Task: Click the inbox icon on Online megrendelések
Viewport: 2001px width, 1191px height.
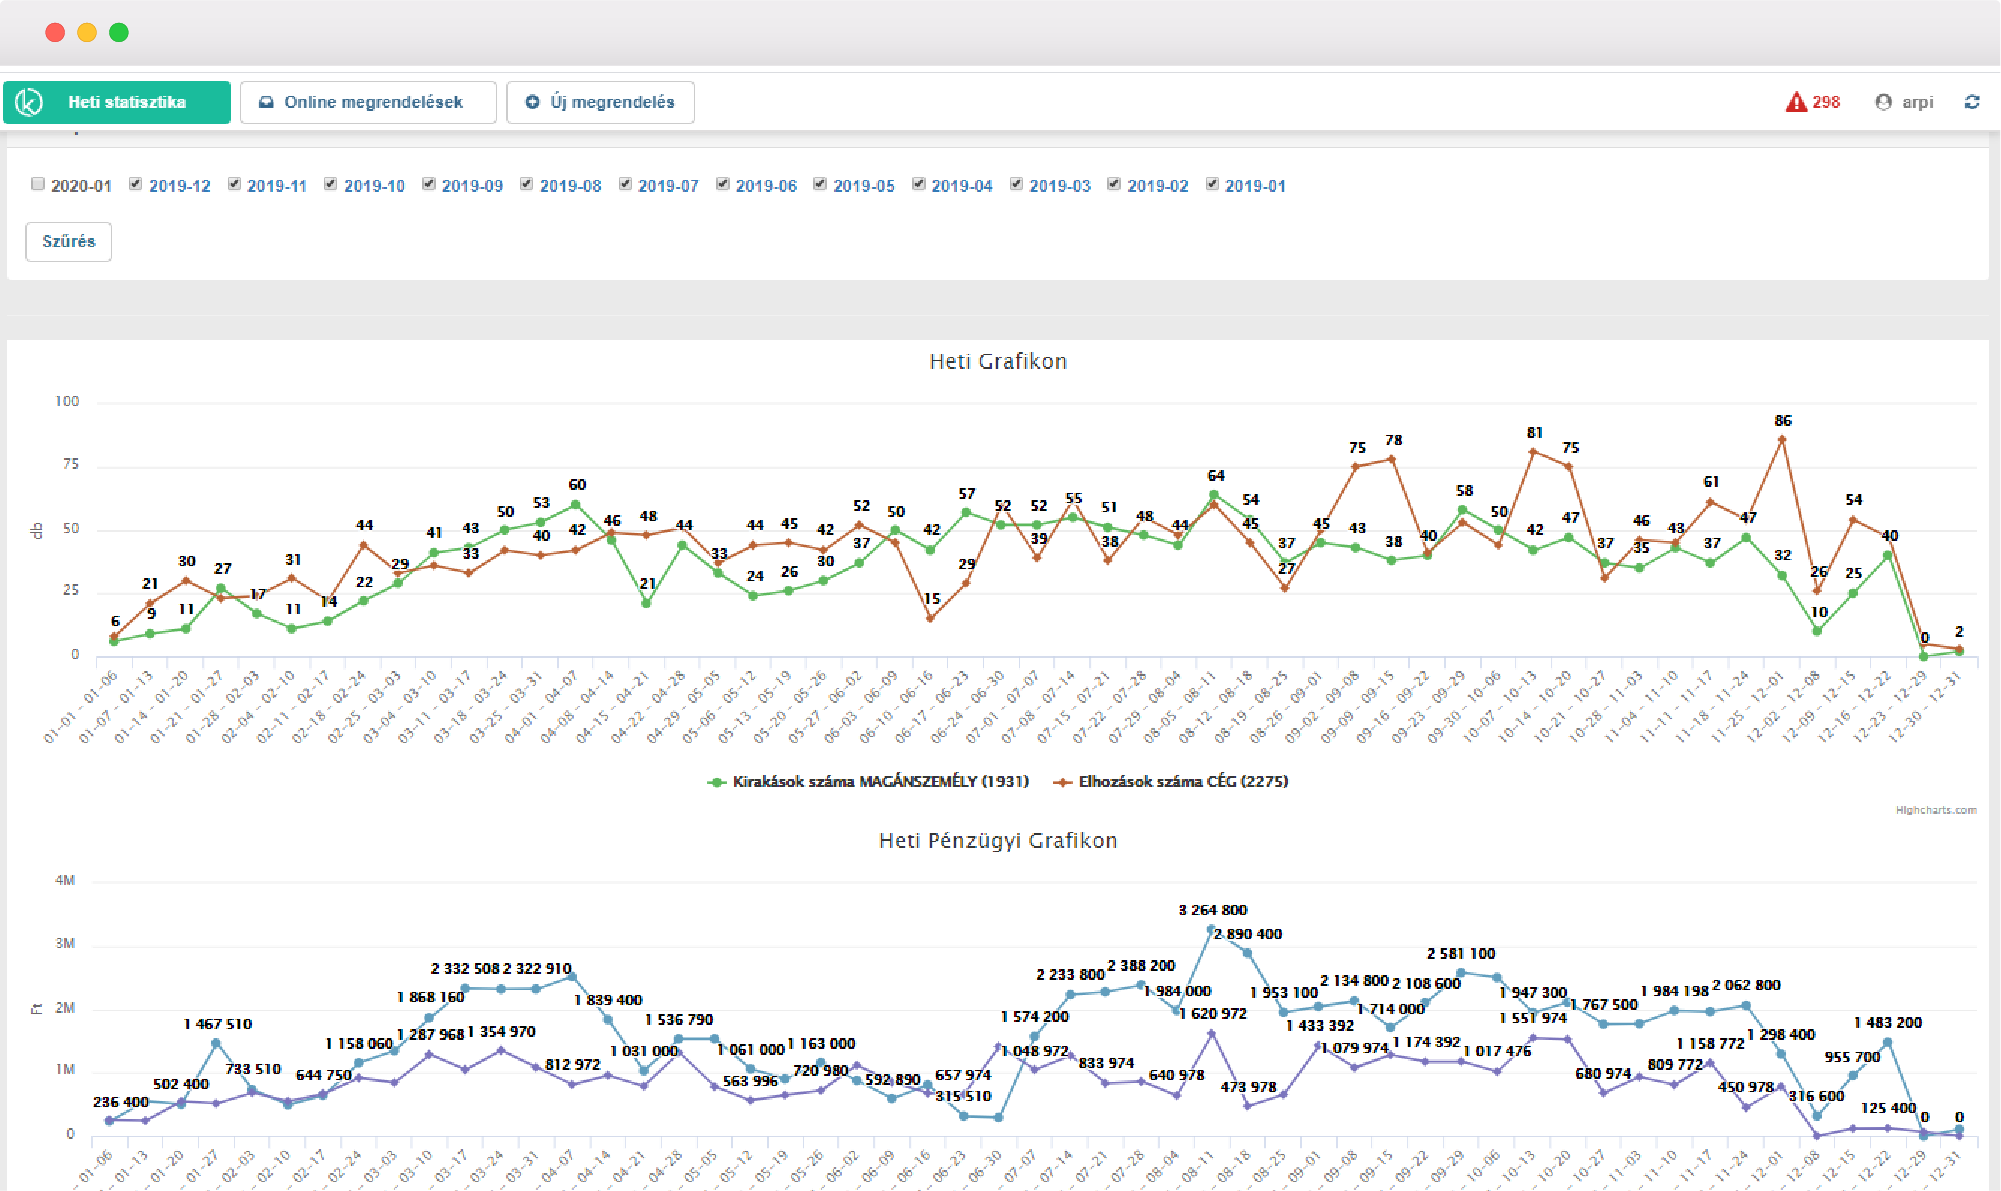Action: (x=266, y=102)
